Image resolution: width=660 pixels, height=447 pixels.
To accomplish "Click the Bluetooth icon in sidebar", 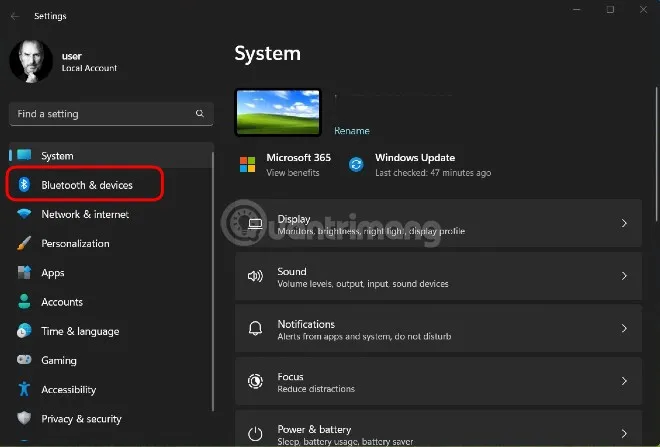I will pyautogui.click(x=23, y=185).
